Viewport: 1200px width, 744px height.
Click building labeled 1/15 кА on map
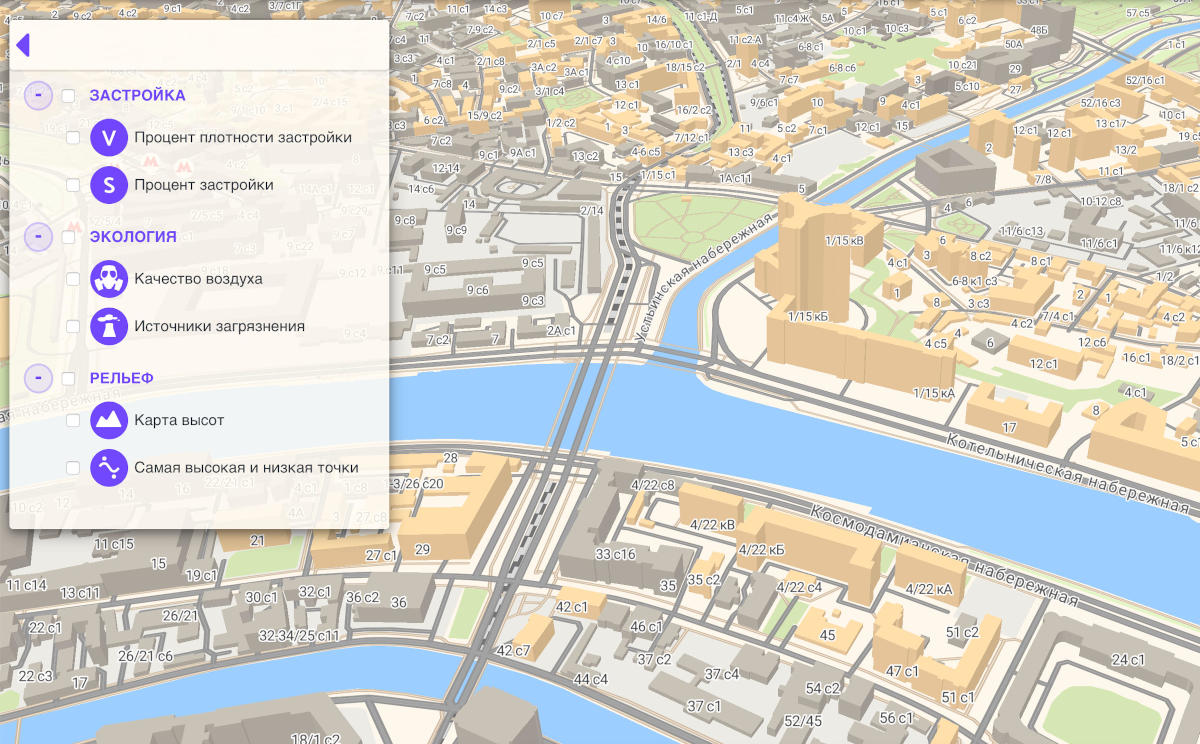934,393
